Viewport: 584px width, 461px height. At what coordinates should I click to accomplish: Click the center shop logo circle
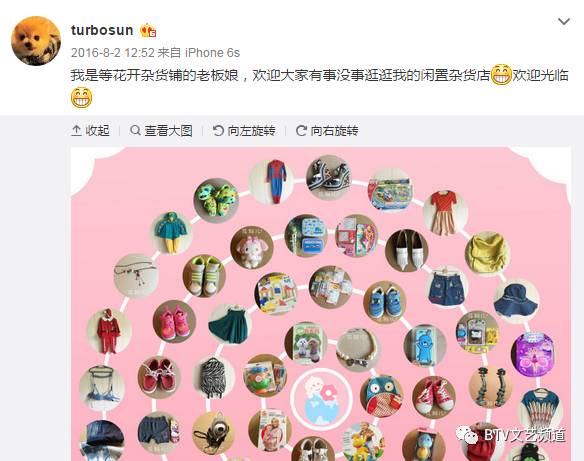point(321,400)
